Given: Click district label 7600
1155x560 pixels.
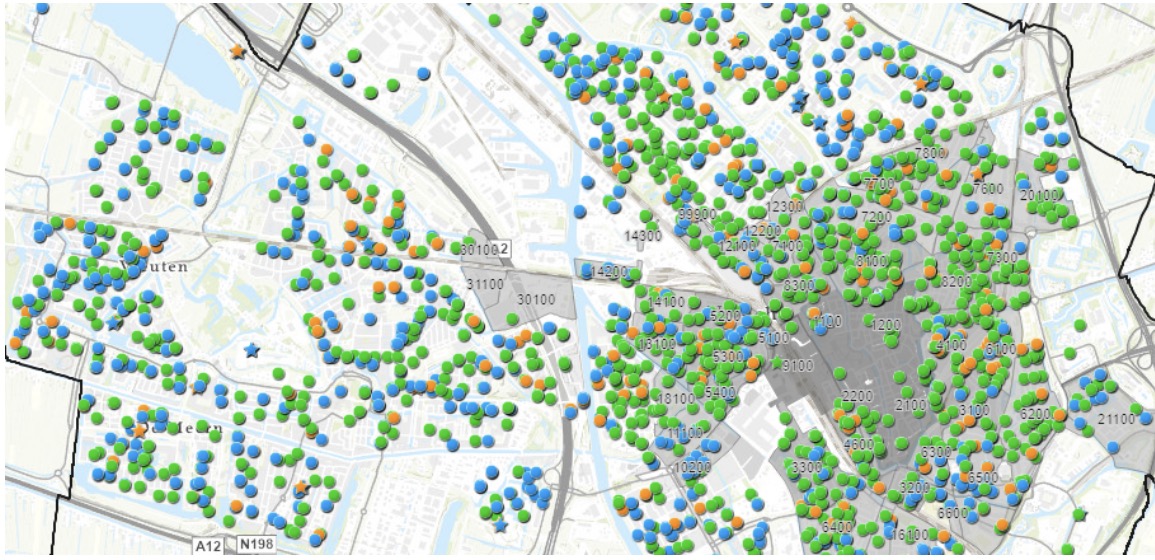Looking at the screenshot, I should coord(988,189).
